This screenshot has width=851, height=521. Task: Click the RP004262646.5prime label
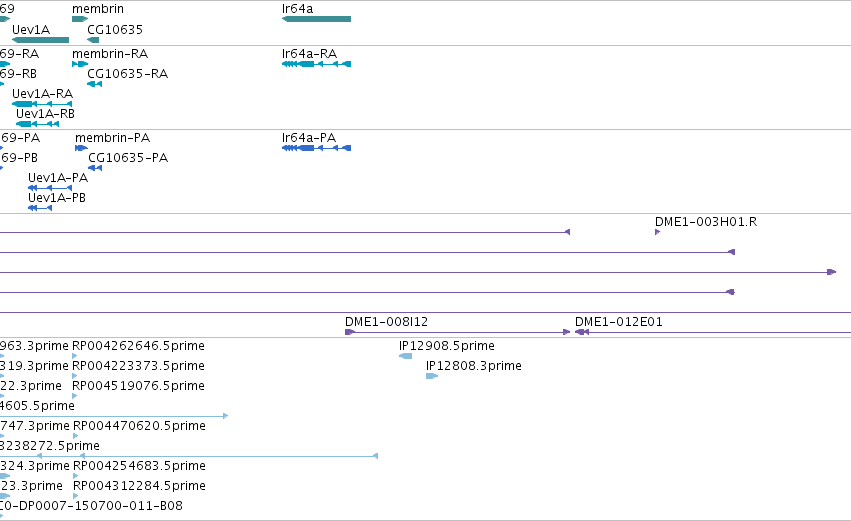(x=138, y=346)
